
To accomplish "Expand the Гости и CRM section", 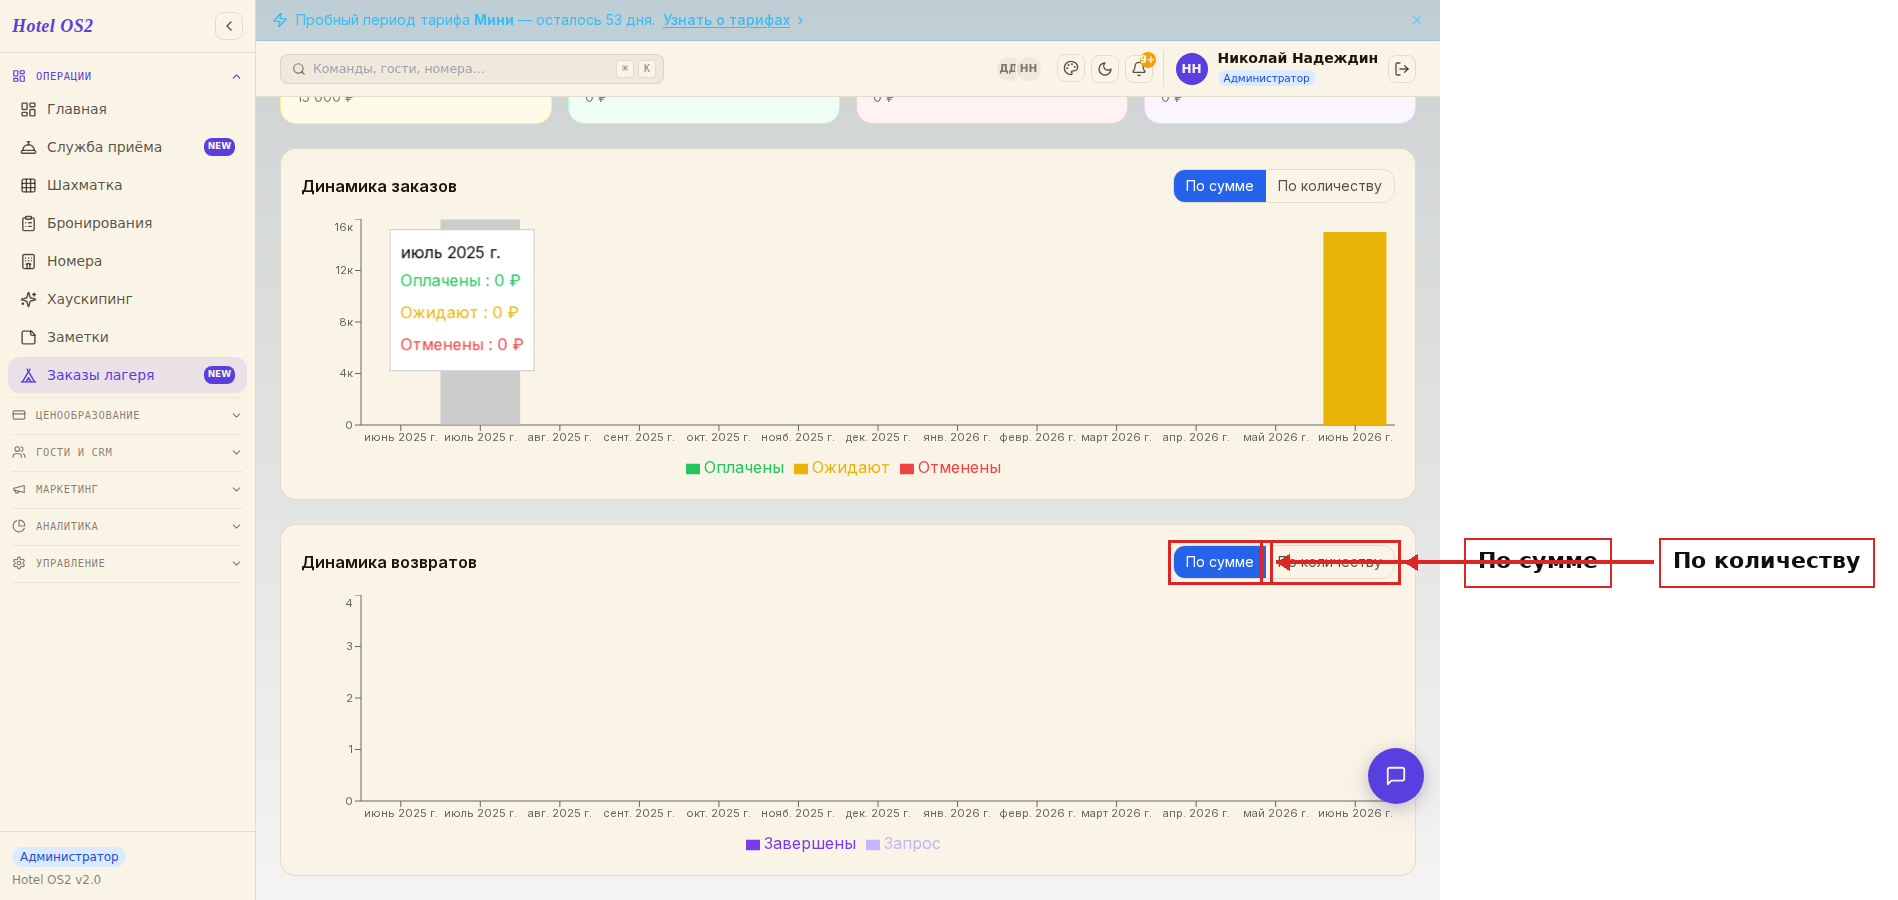I will (127, 452).
